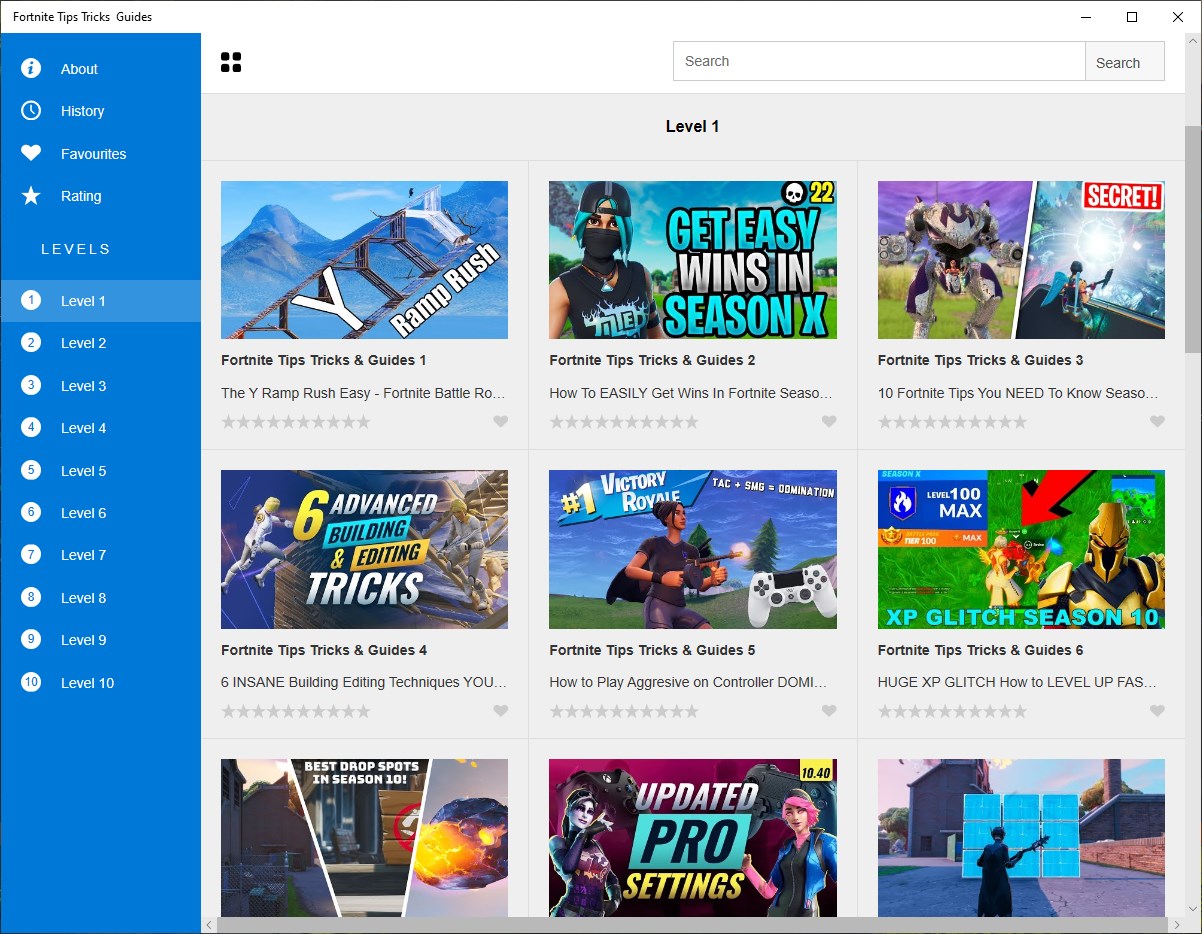1202x934 pixels.
Task: Open the 6 INSANE Building Editing Techniques text
Action: click(364, 682)
